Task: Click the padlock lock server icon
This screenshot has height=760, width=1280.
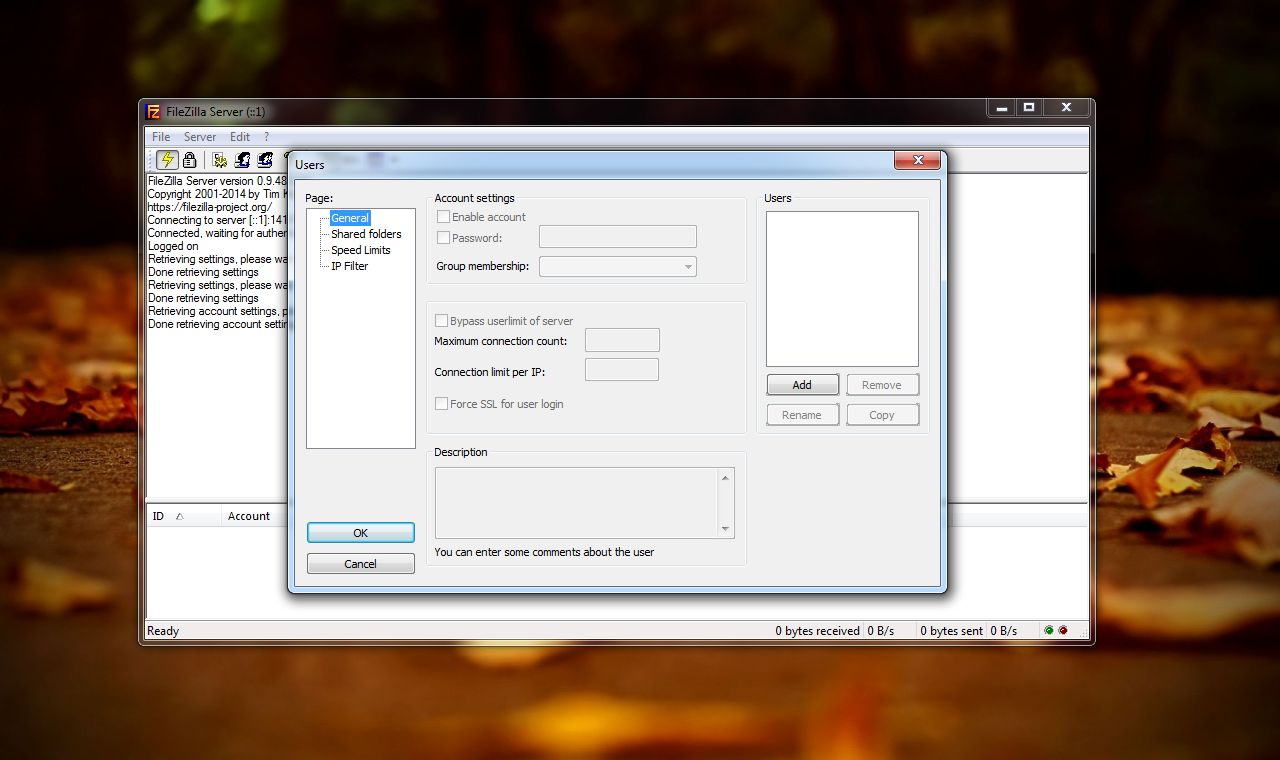Action: click(189, 160)
